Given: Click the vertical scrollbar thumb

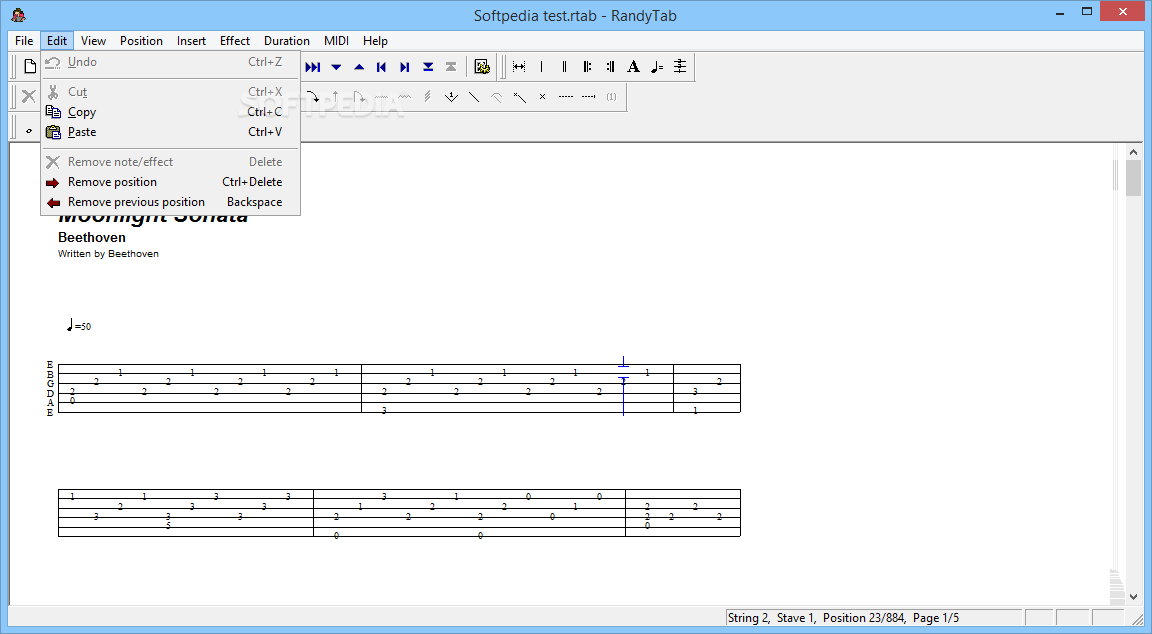Looking at the screenshot, I should click(x=1133, y=178).
